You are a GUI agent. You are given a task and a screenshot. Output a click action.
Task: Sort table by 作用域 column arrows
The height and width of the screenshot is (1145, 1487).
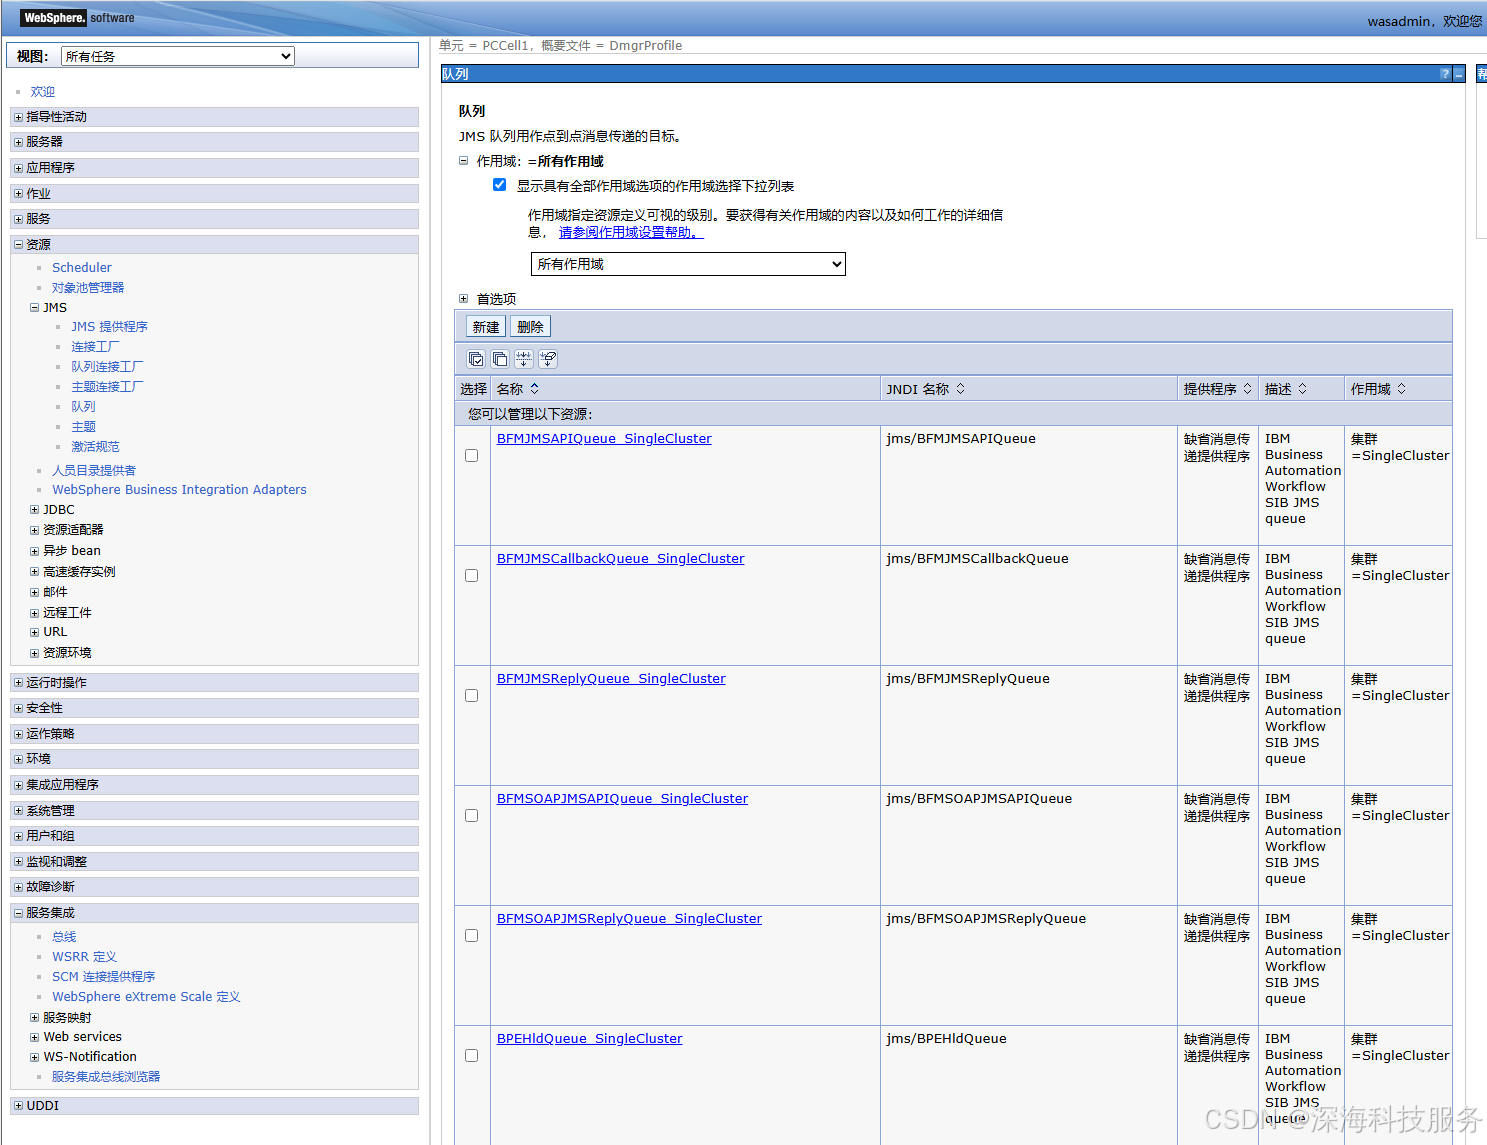(x=1401, y=389)
